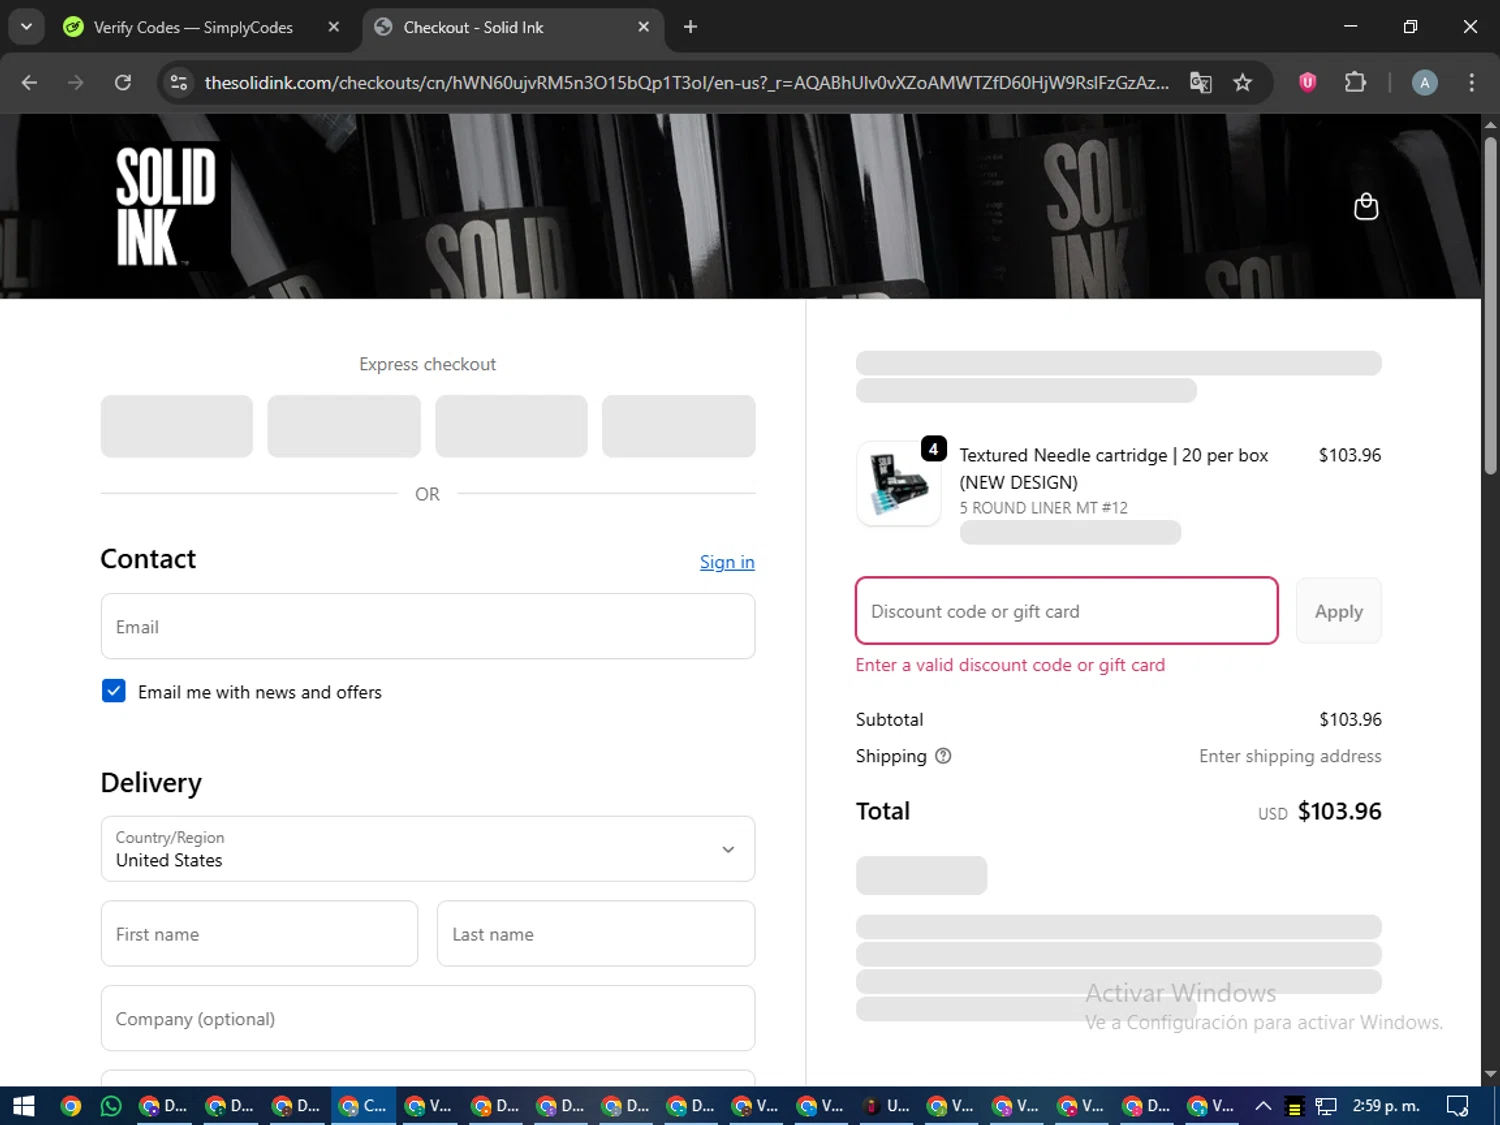The width and height of the screenshot is (1500, 1125).
Task: Open the pinned Chrome taskbar icon
Action: coord(70,1106)
